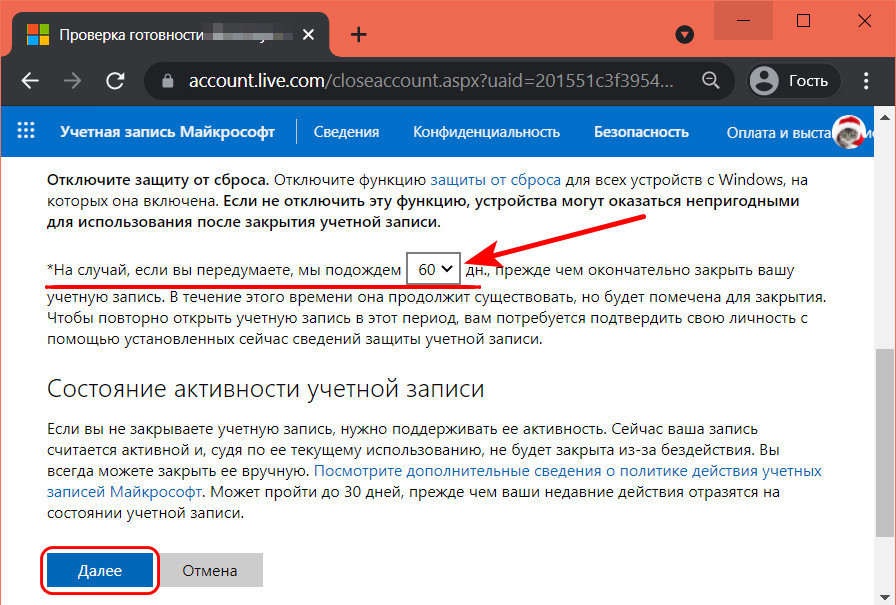Click the vertical scrollbar thumb
This screenshot has height=605, width=896.
click(x=885, y=443)
